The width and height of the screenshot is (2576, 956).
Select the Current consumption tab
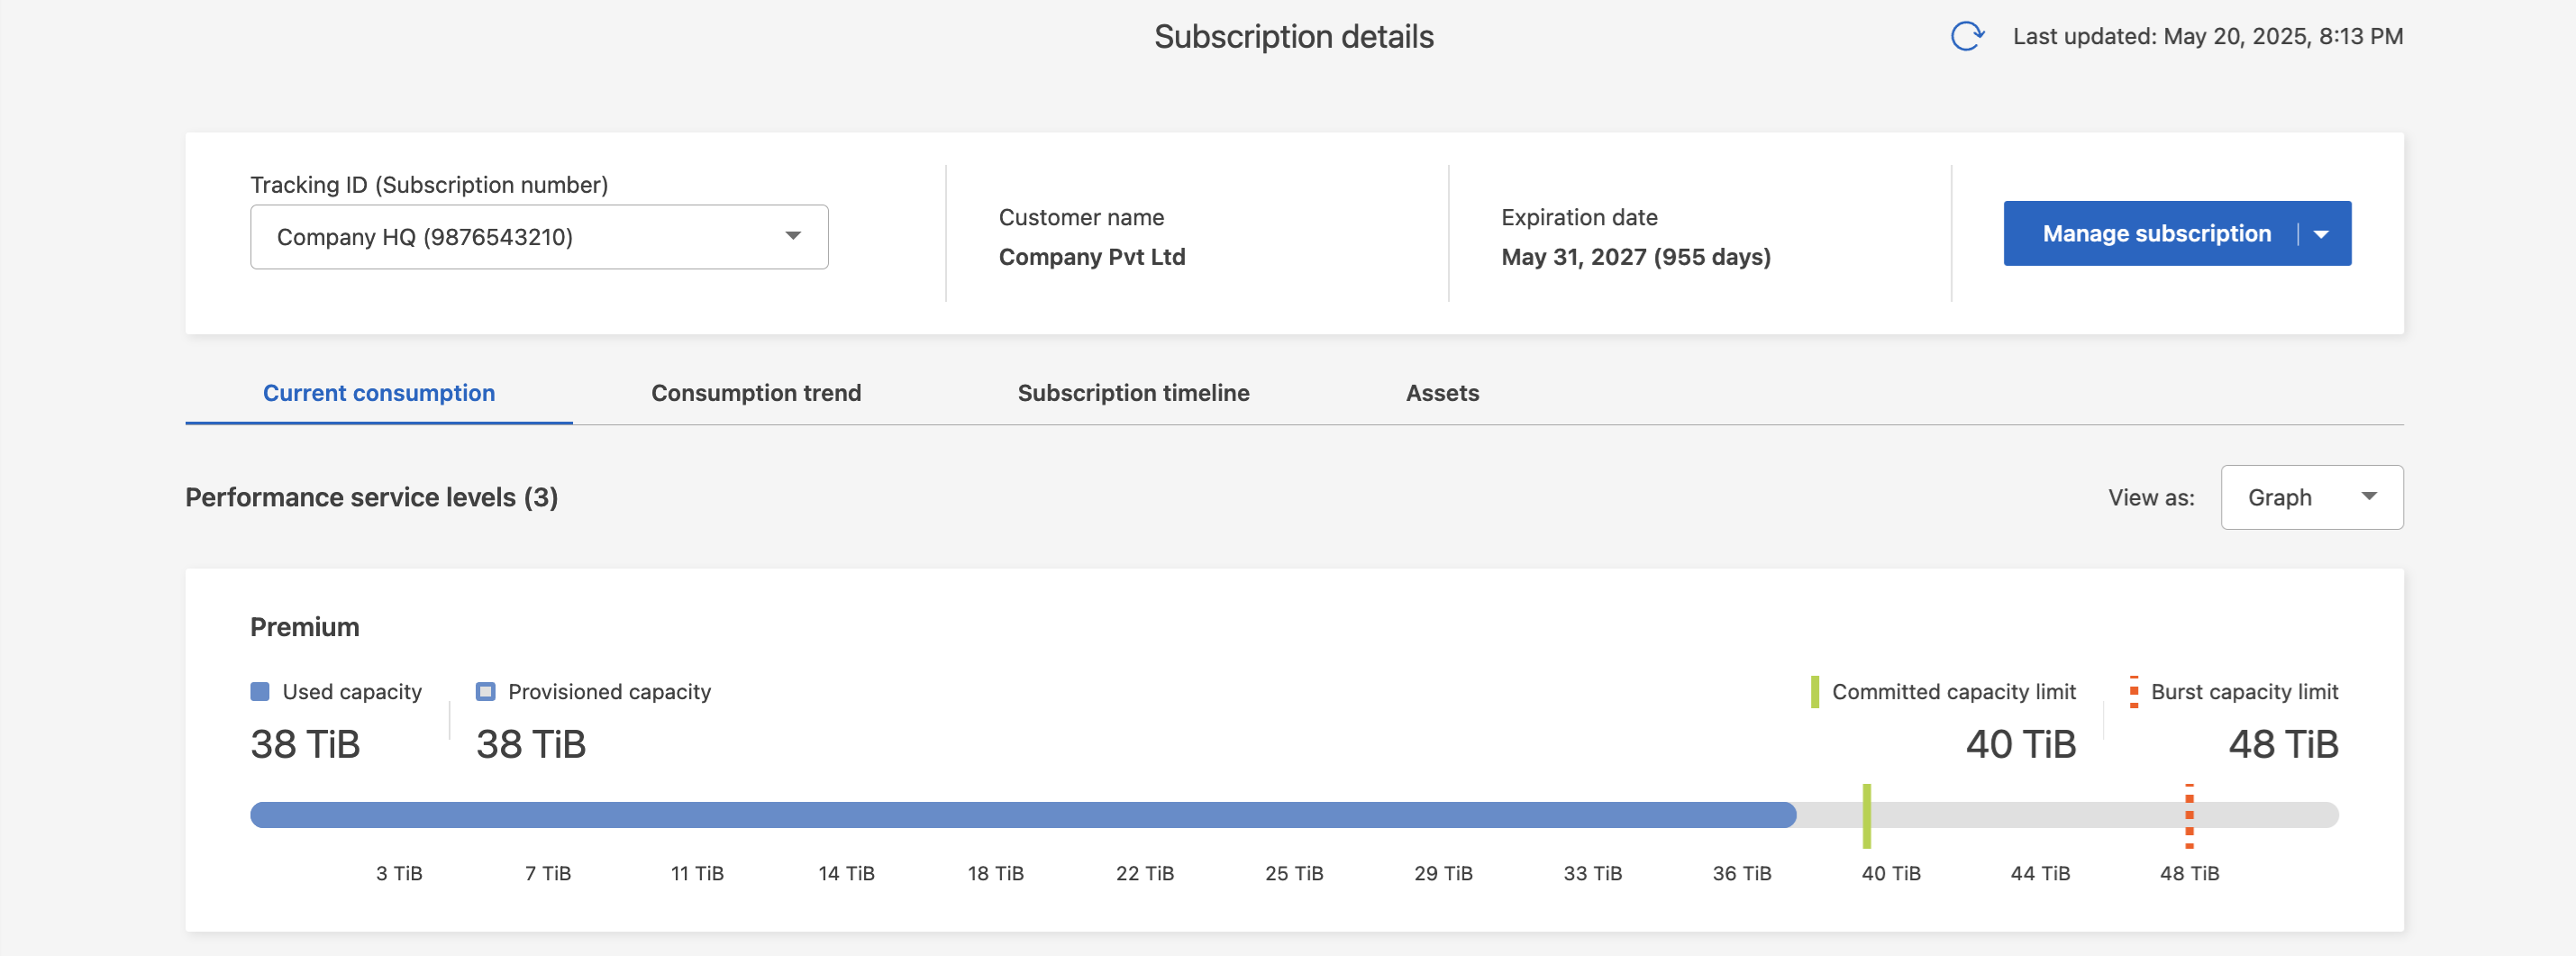click(379, 393)
